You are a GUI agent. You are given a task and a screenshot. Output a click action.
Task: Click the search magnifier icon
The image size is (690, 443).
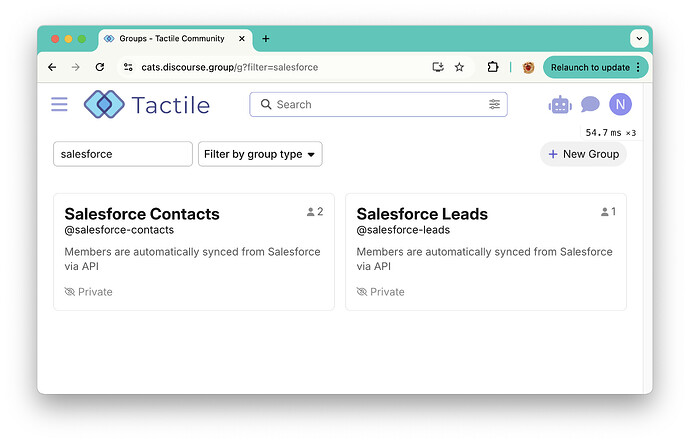click(266, 104)
